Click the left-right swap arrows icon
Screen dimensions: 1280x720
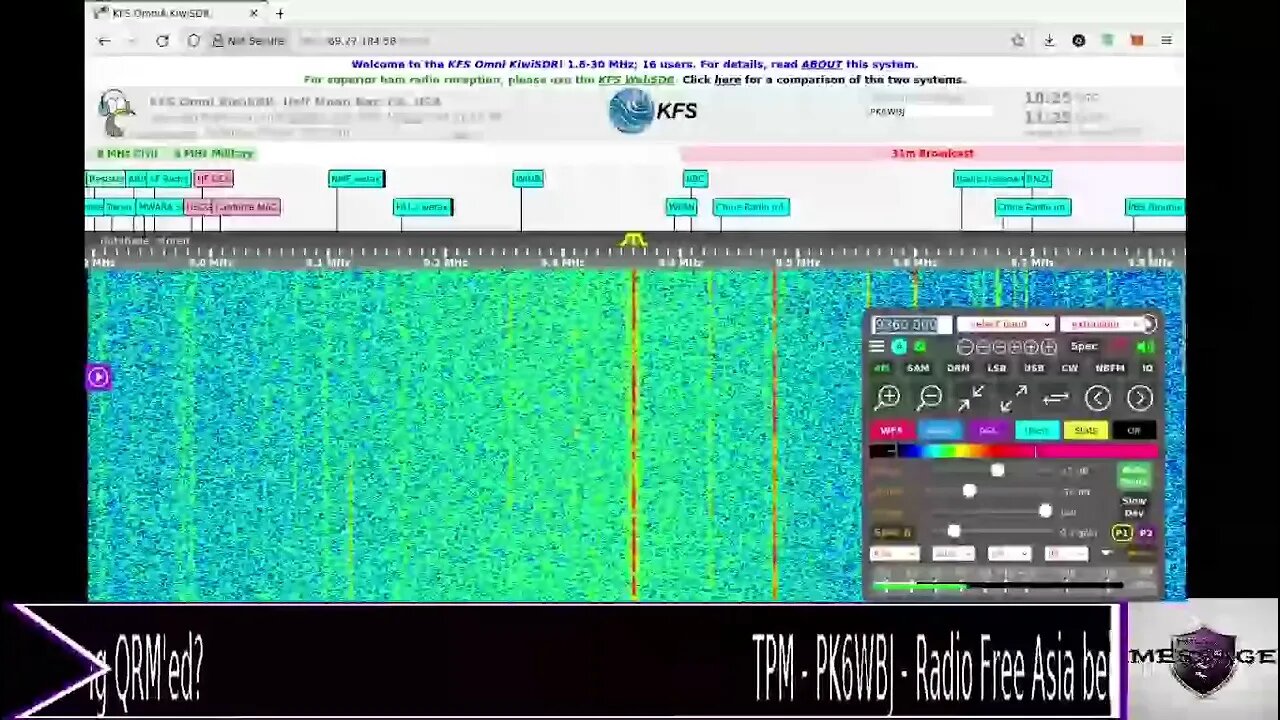pyautogui.click(x=1055, y=398)
